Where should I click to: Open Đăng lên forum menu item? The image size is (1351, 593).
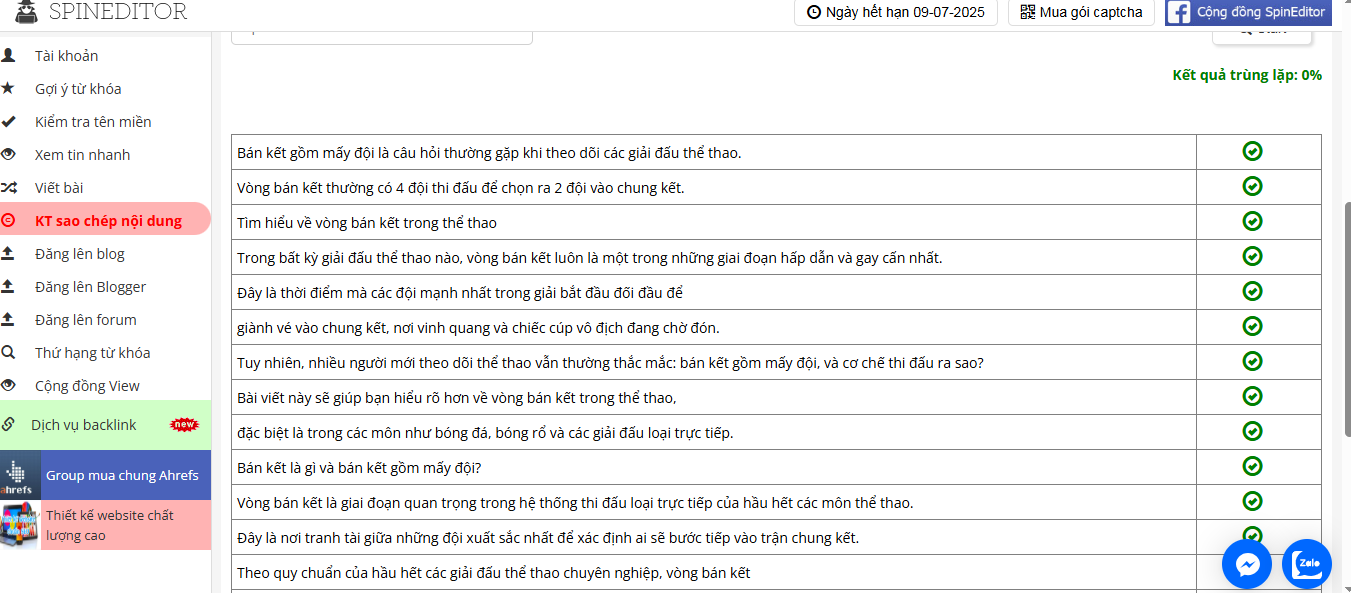coord(105,319)
